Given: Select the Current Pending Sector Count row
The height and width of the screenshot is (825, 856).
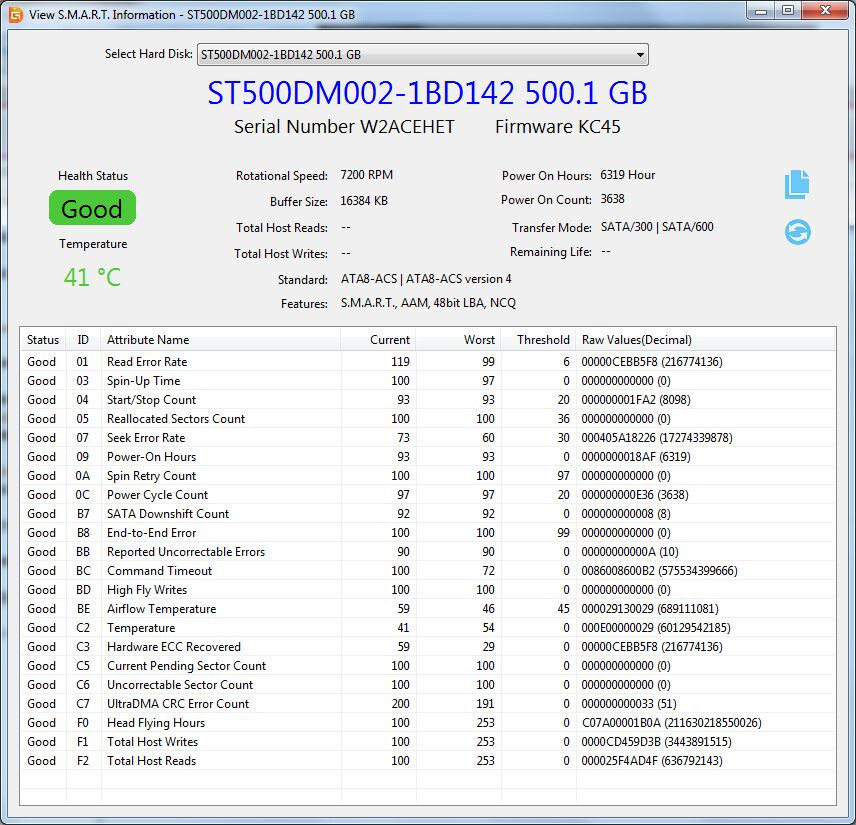Looking at the screenshot, I should (428, 666).
